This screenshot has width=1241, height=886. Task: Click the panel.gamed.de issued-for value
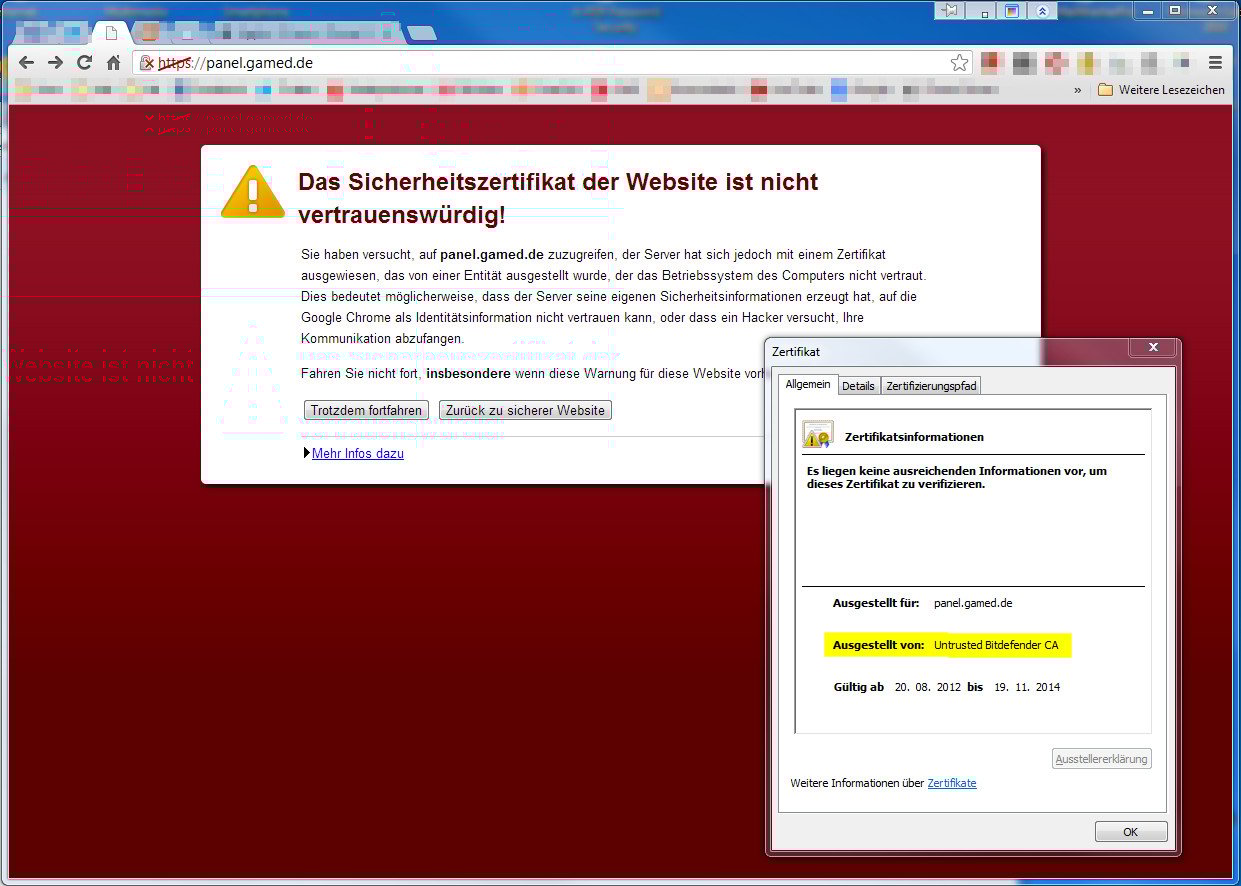point(973,603)
